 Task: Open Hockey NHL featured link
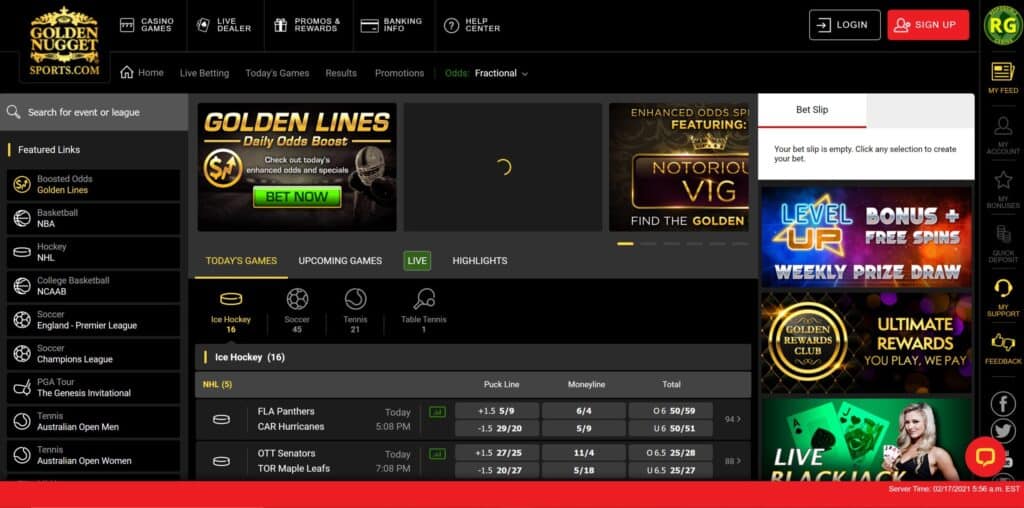pos(93,253)
